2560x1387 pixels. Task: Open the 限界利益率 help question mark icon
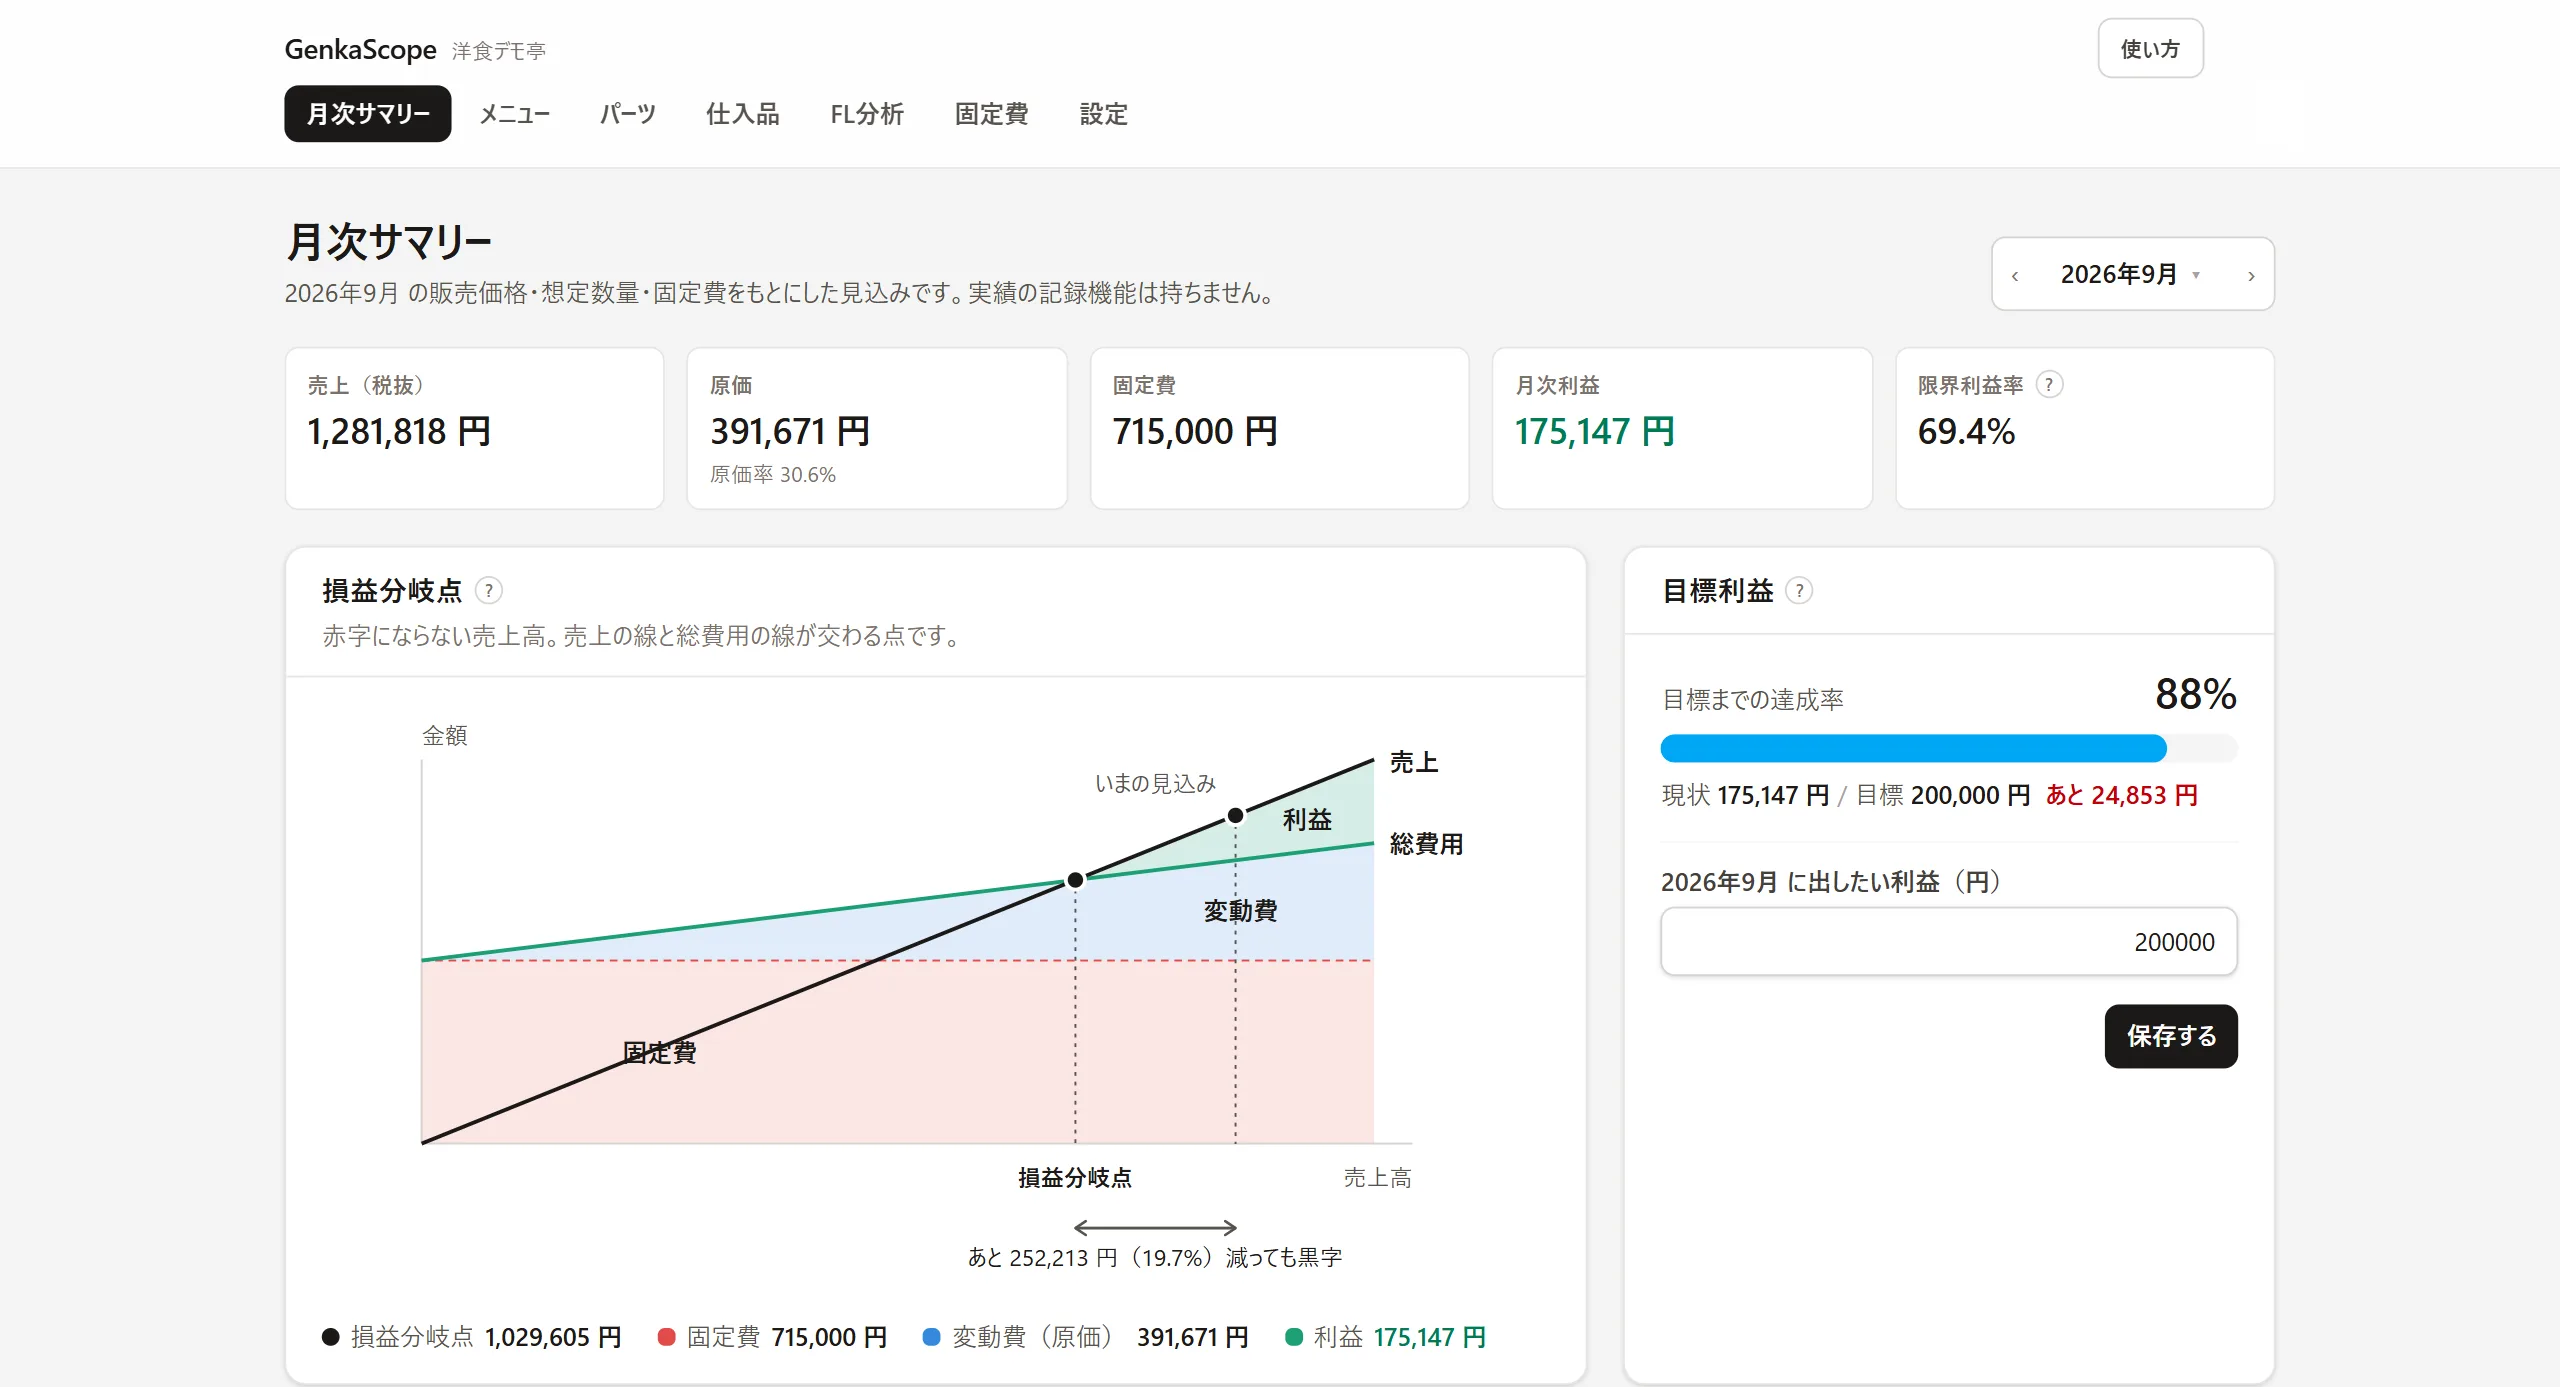2049,385
